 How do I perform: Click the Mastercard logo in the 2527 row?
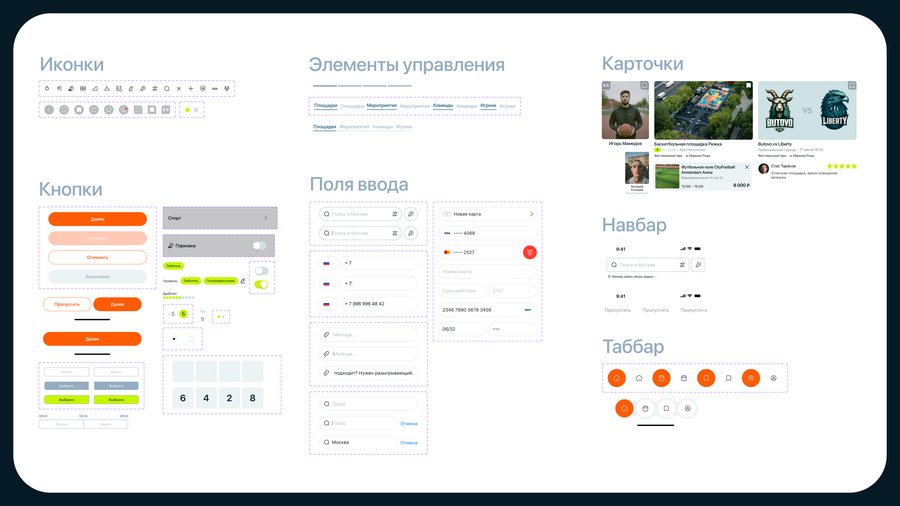447,252
